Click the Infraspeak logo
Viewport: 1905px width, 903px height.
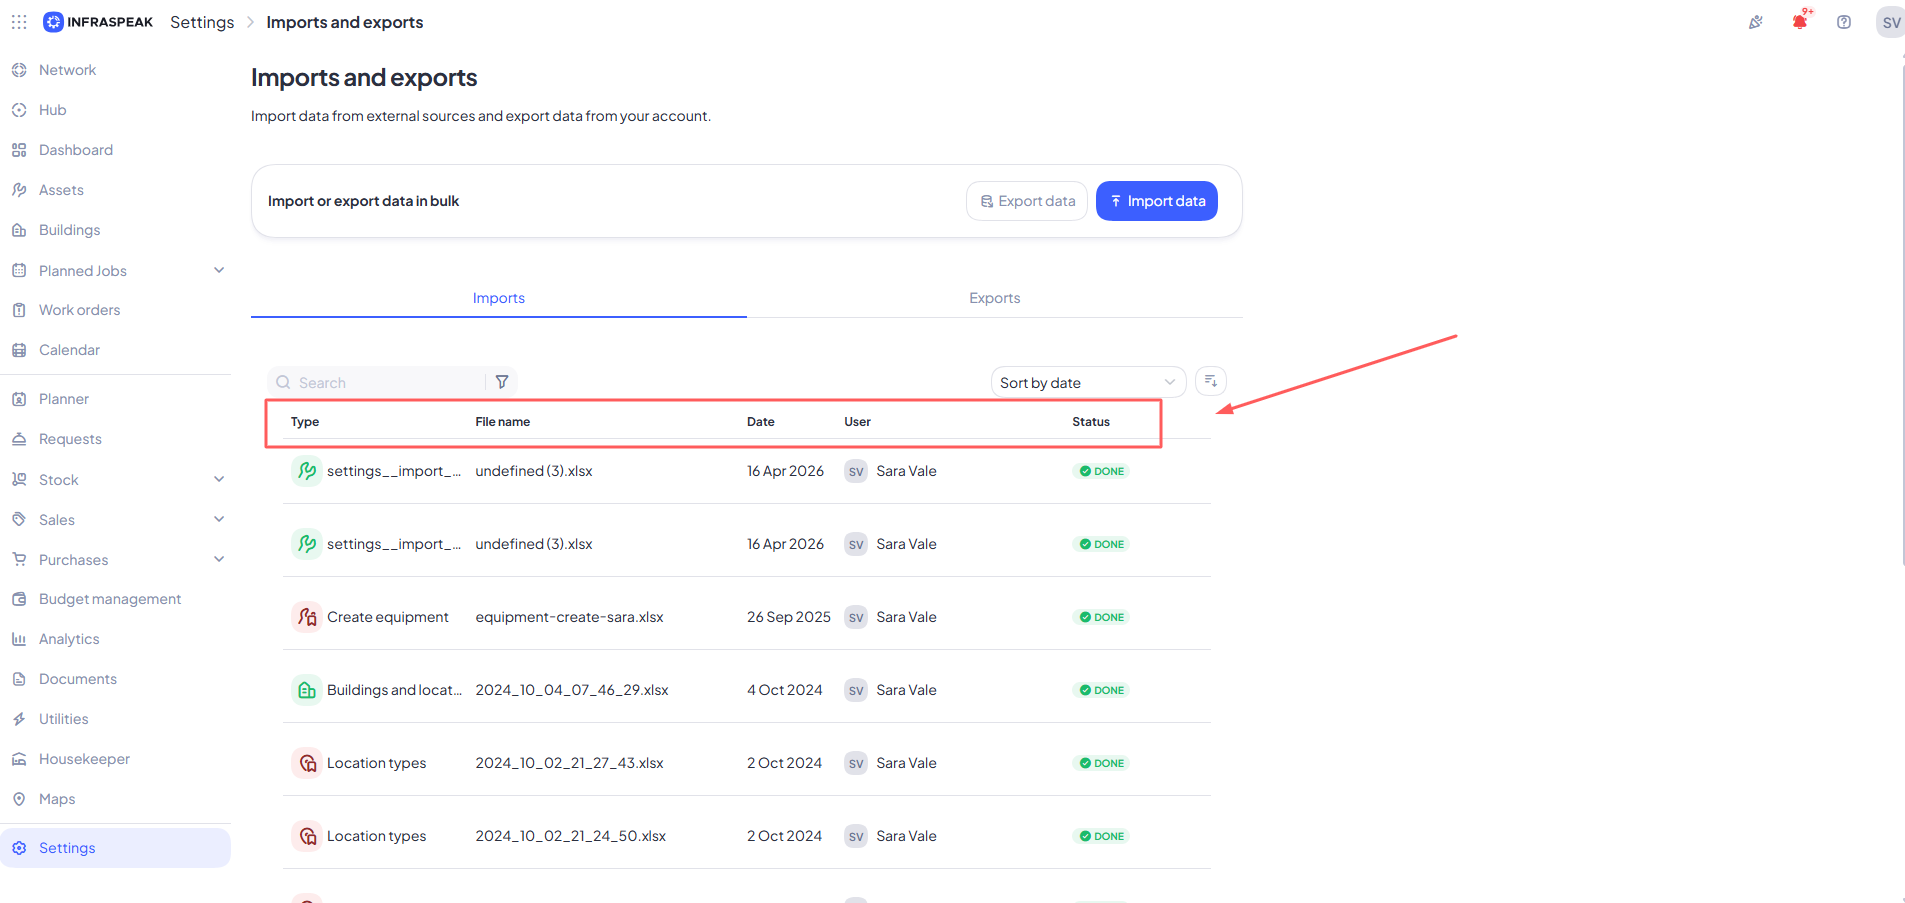98,22
